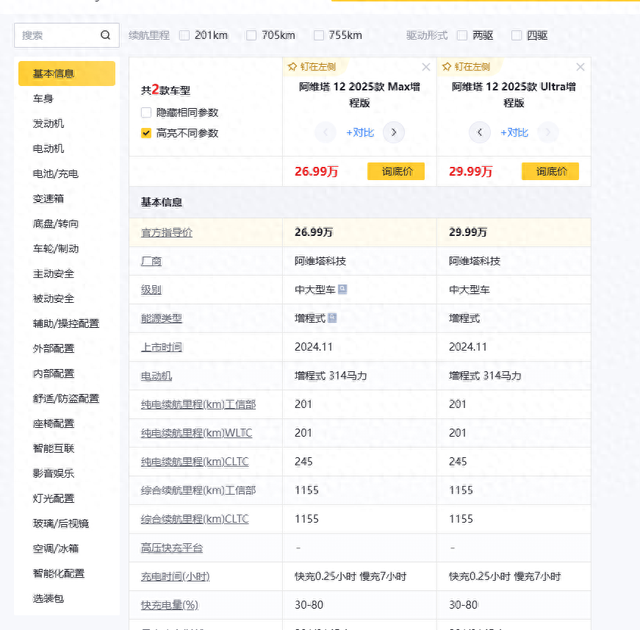640x630 pixels.
Task: Enable 隐藏相同参数 checkbox
Action: [x=146, y=112]
